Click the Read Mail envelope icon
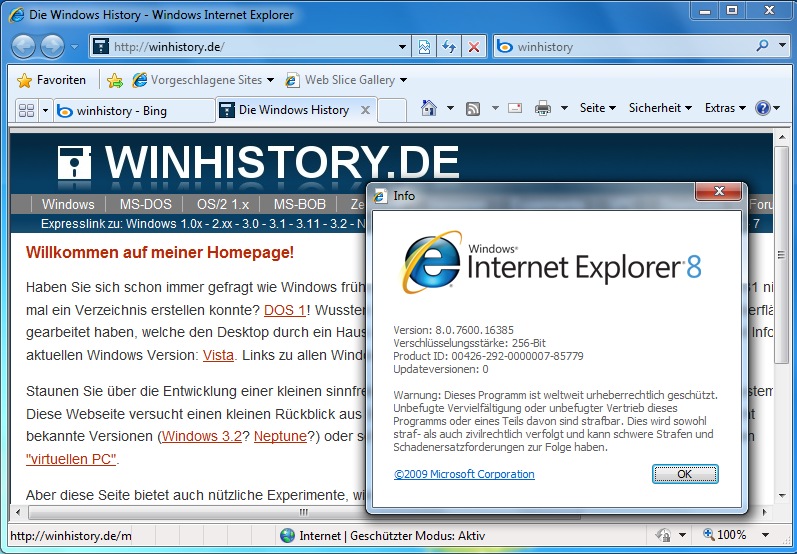This screenshot has width=797, height=554. click(515, 108)
